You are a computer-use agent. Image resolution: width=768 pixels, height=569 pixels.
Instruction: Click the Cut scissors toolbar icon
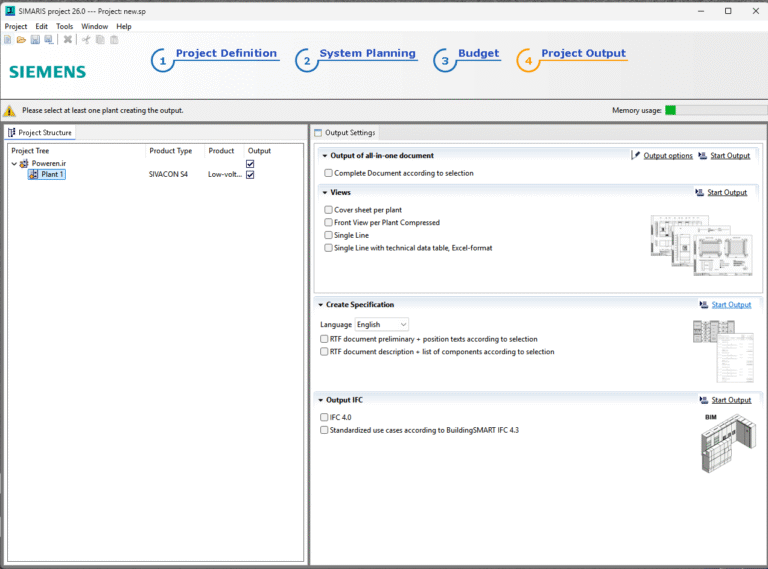coord(86,40)
